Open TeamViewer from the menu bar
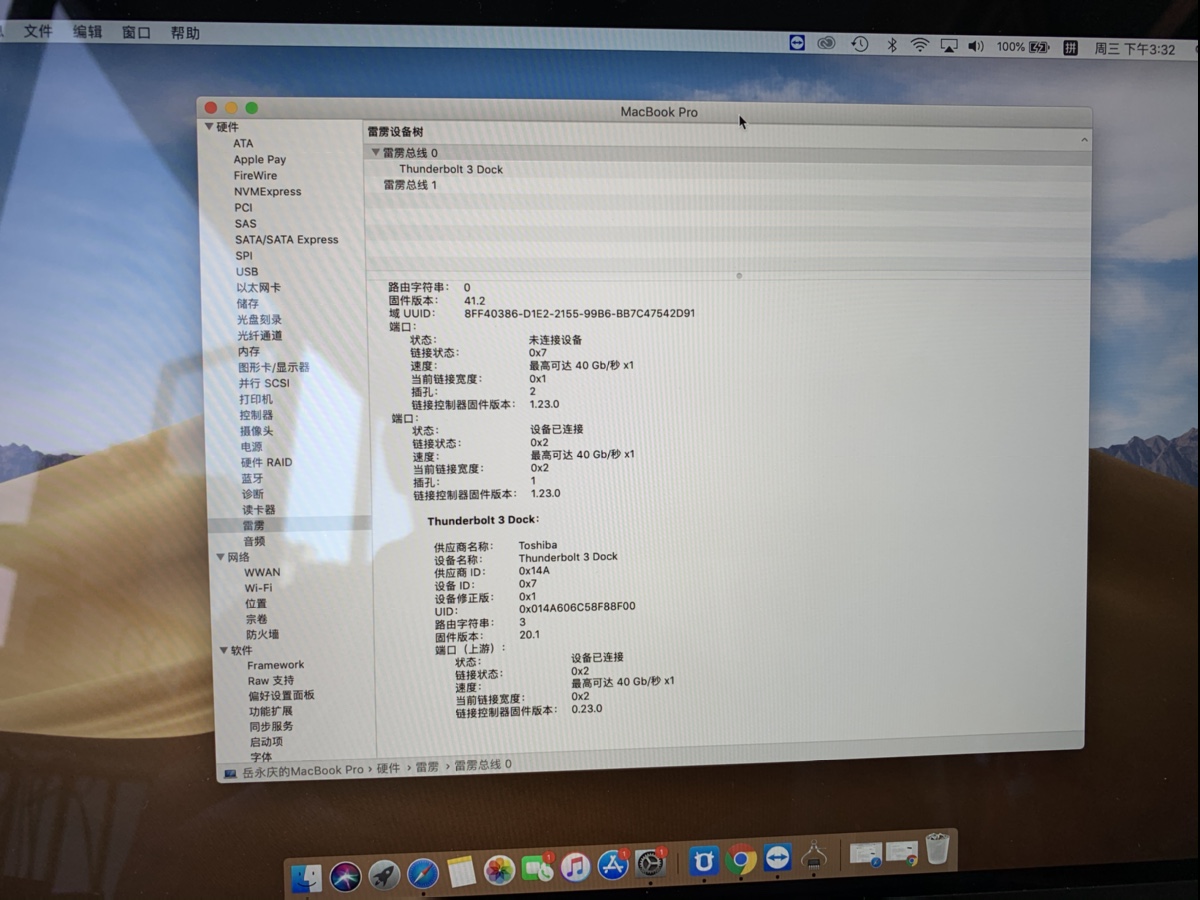This screenshot has height=900, width=1200. coord(797,43)
